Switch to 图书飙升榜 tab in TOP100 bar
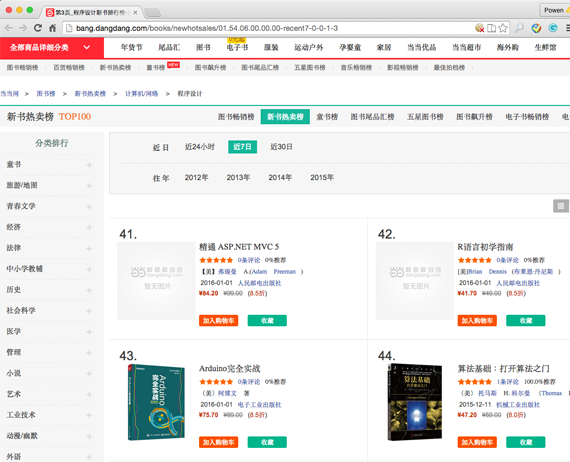The width and height of the screenshot is (570, 462). 474,117
